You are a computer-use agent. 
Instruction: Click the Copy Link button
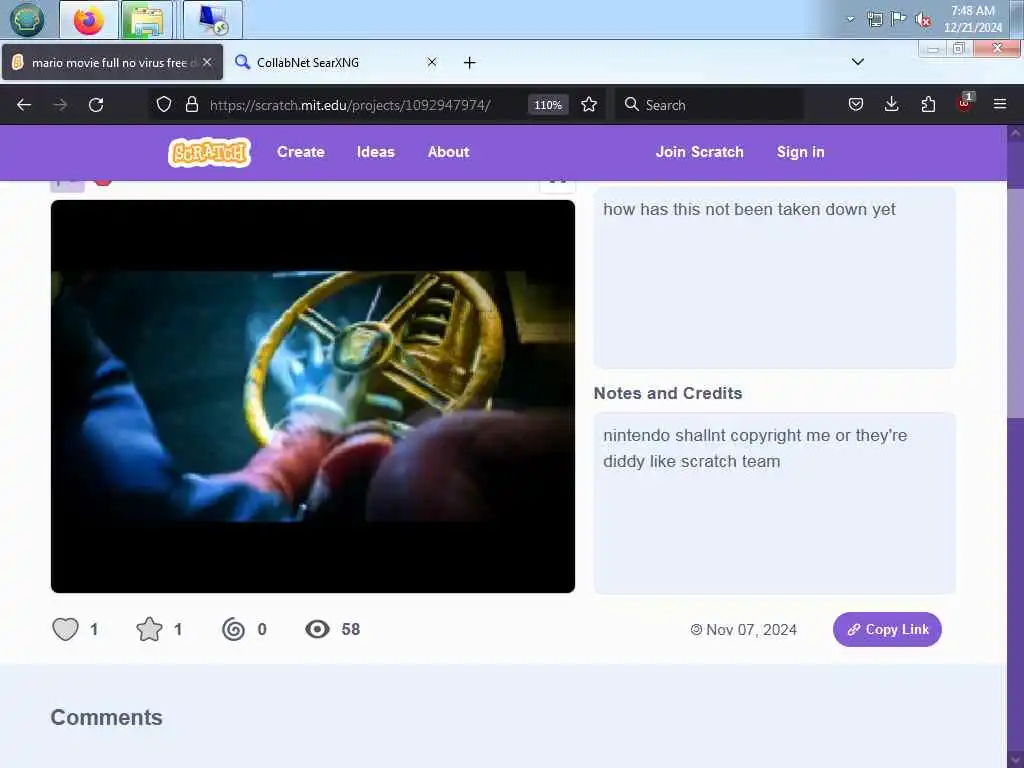887,630
